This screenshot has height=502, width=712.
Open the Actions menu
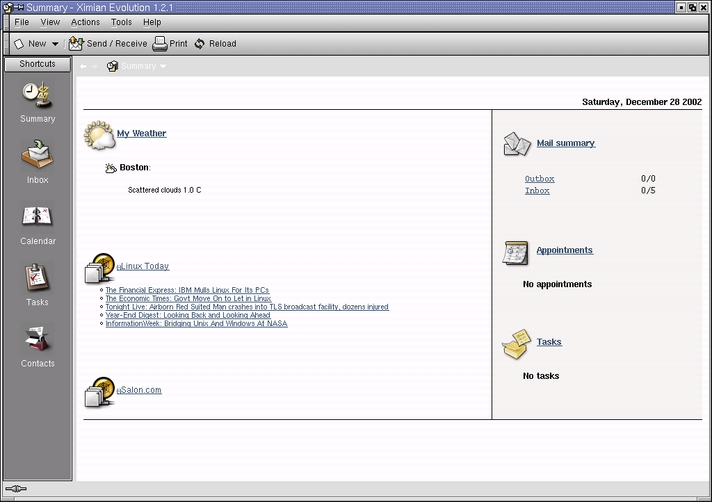point(85,22)
